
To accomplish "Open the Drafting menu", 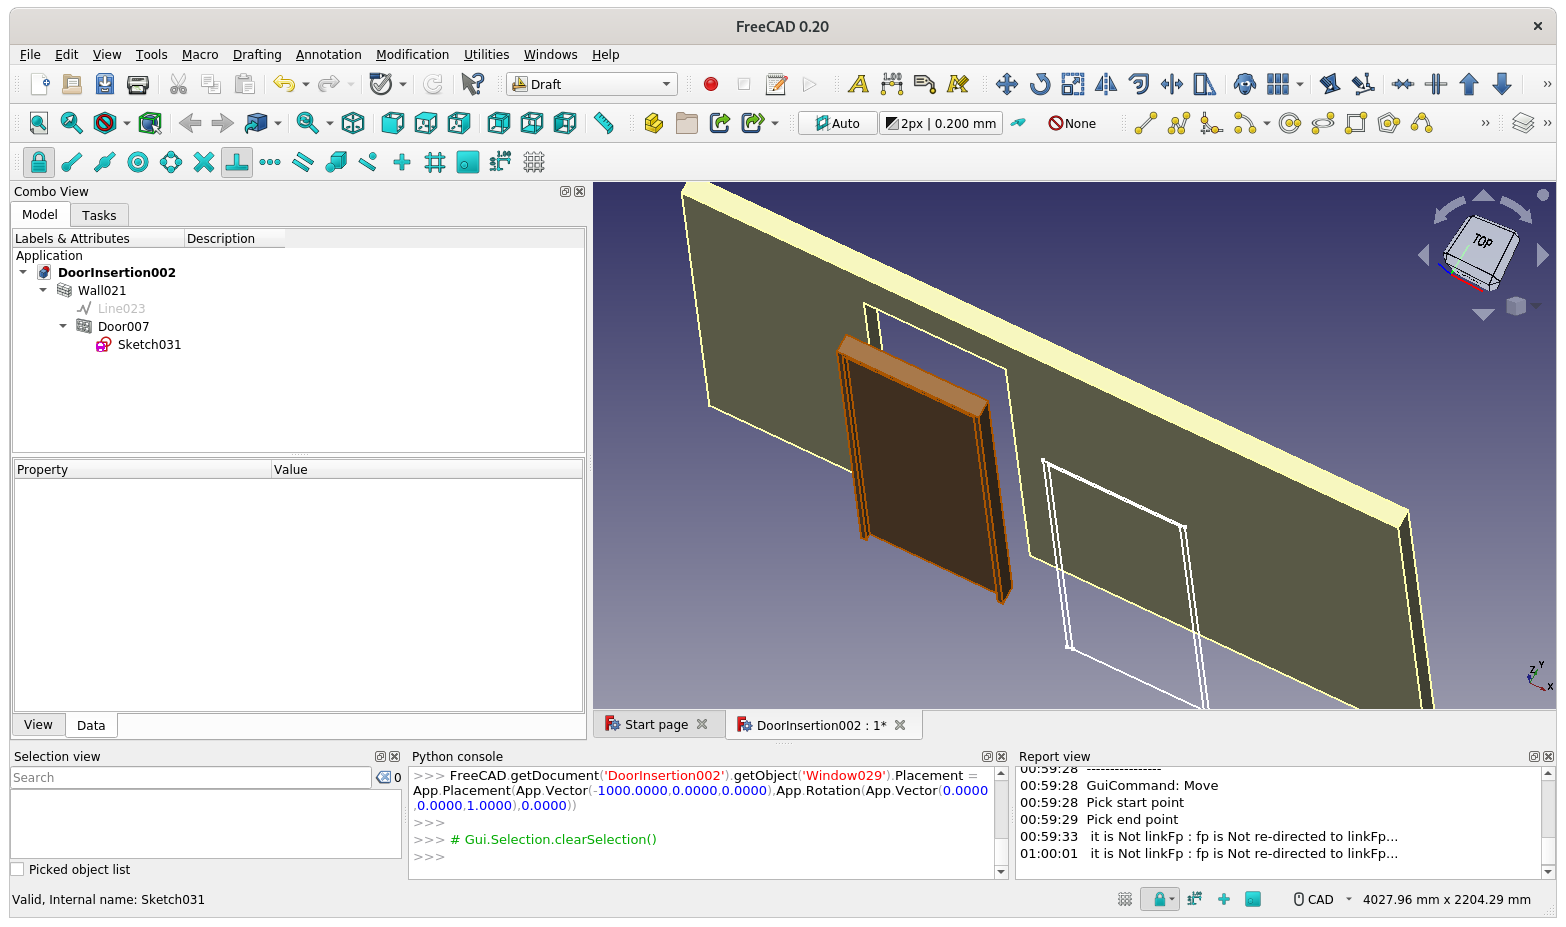I will click(x=257, y=54).
